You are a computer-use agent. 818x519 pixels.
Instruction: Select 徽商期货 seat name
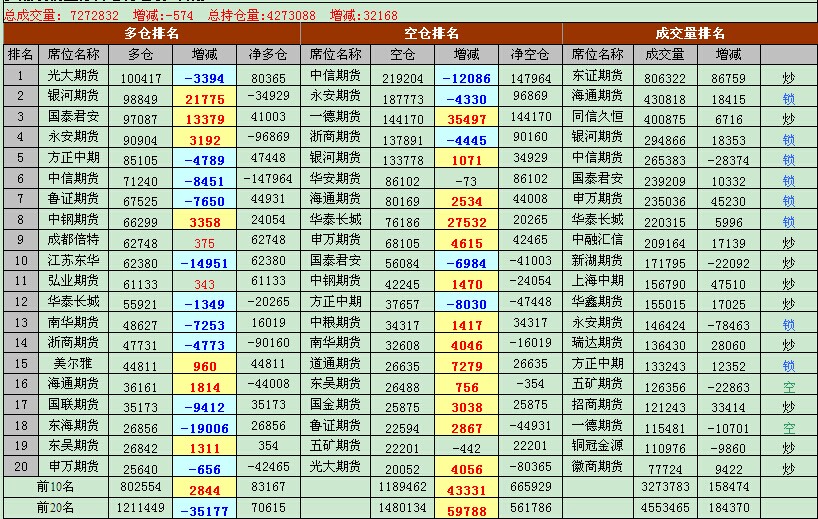597,466
